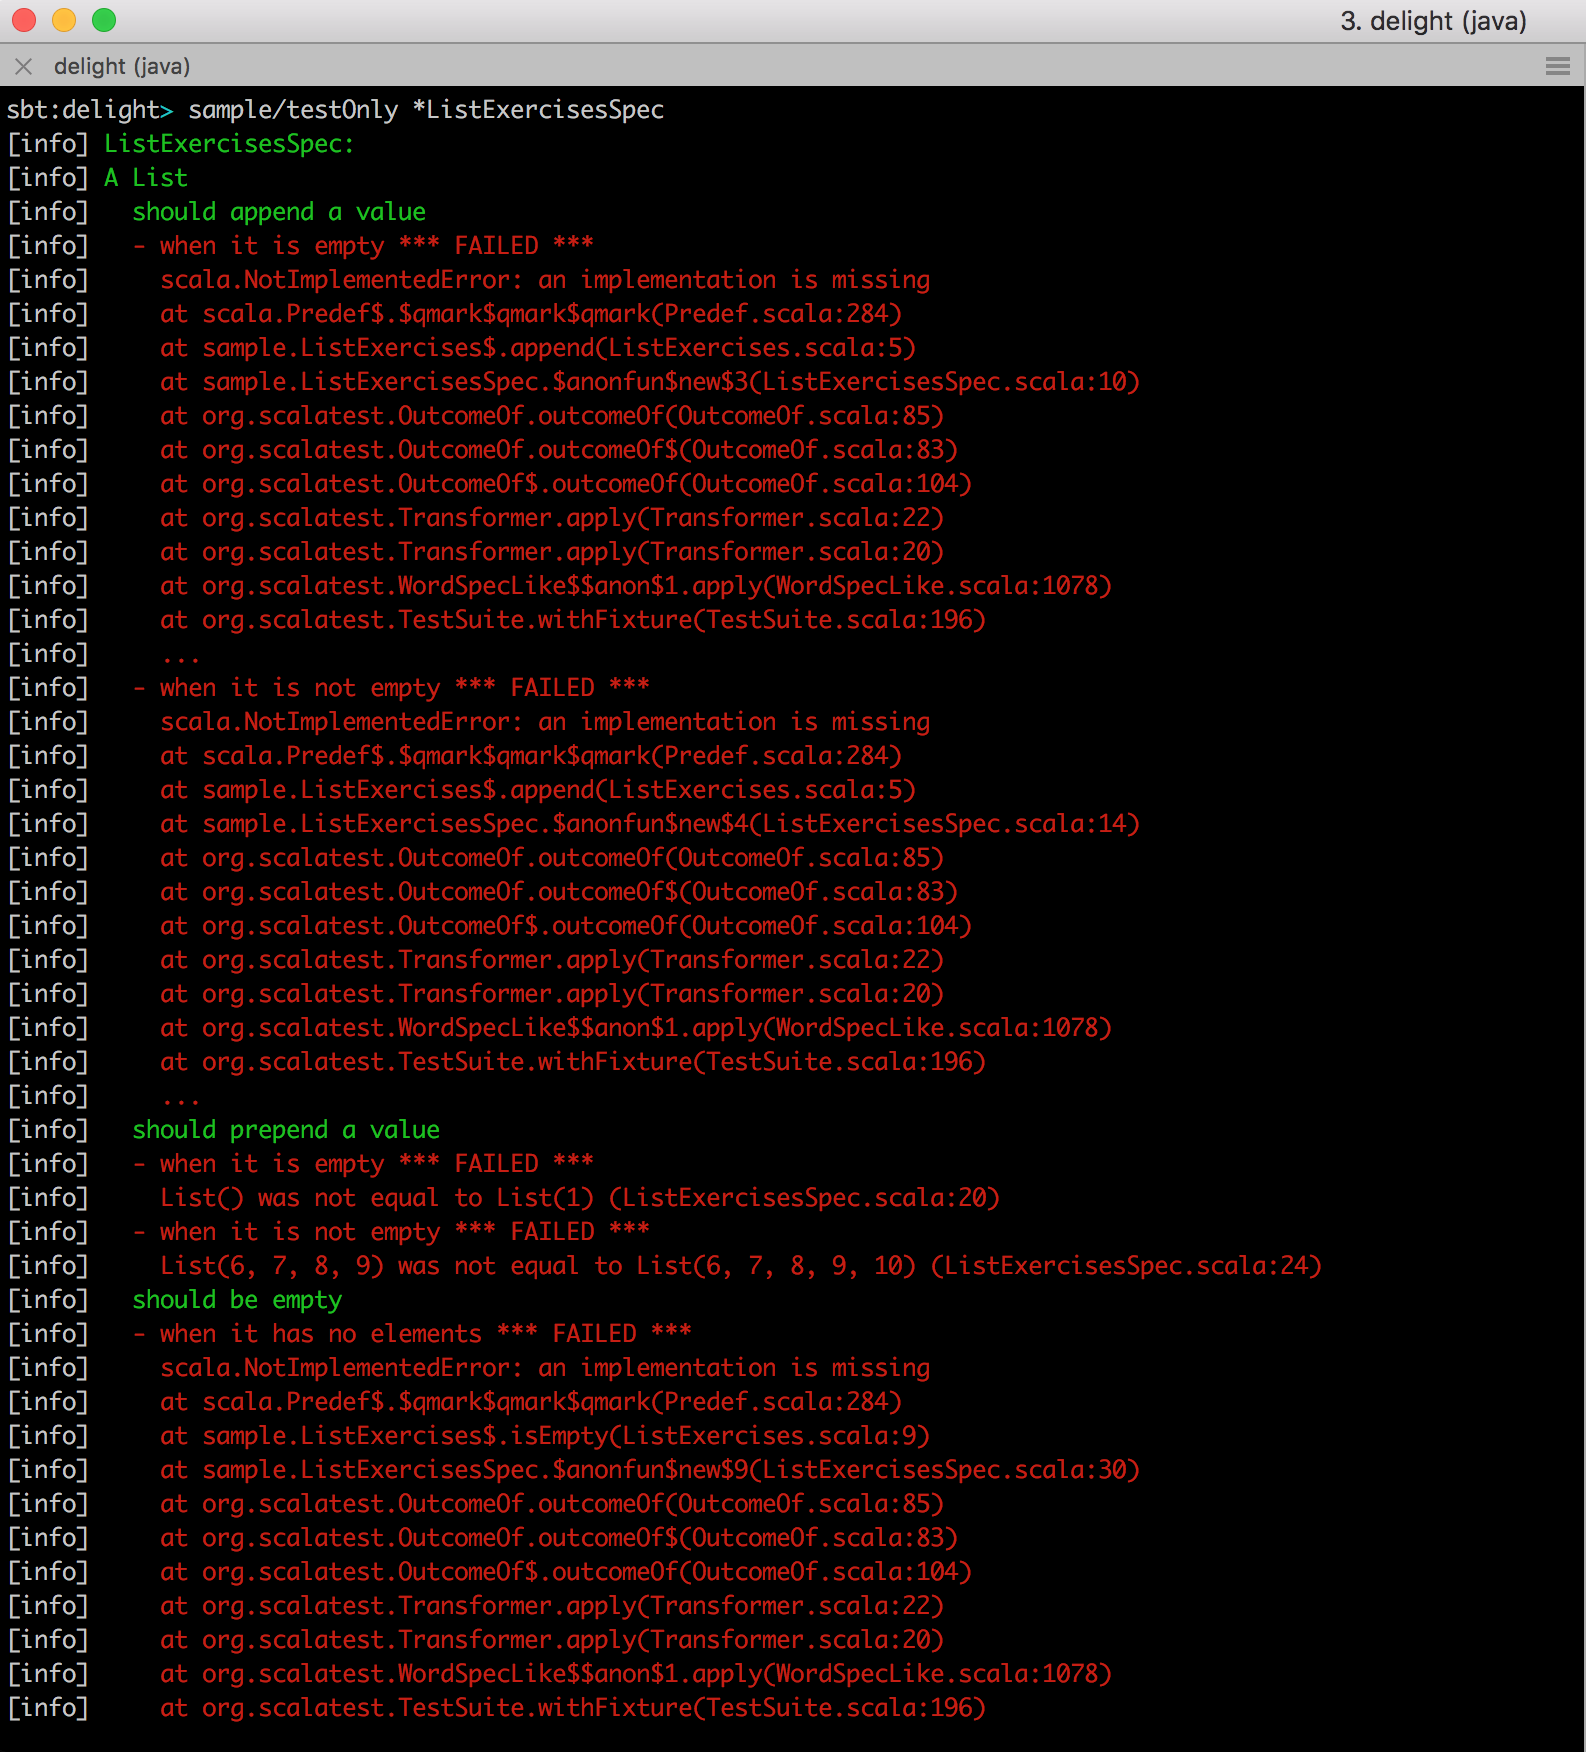1586x1752 pixels.
Task: Click the yellow minimize window button
Action: pos(64,20)
